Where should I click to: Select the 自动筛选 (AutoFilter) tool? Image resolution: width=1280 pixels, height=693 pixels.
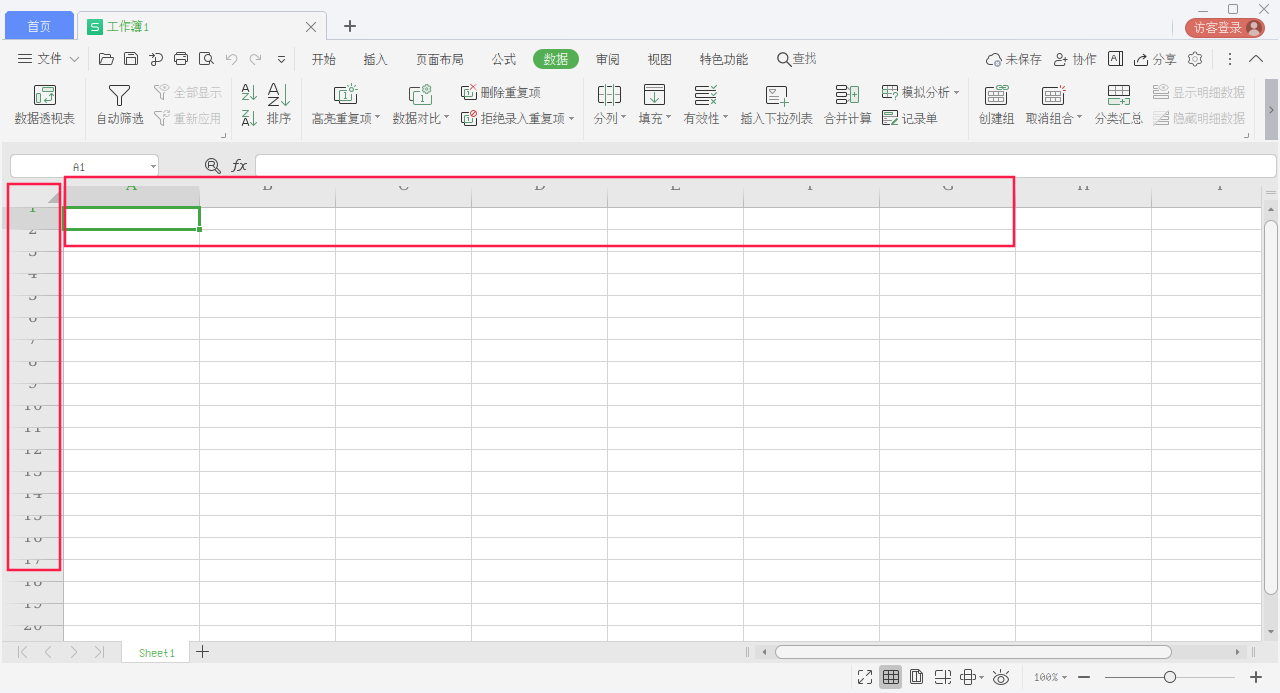coord(118,103)
